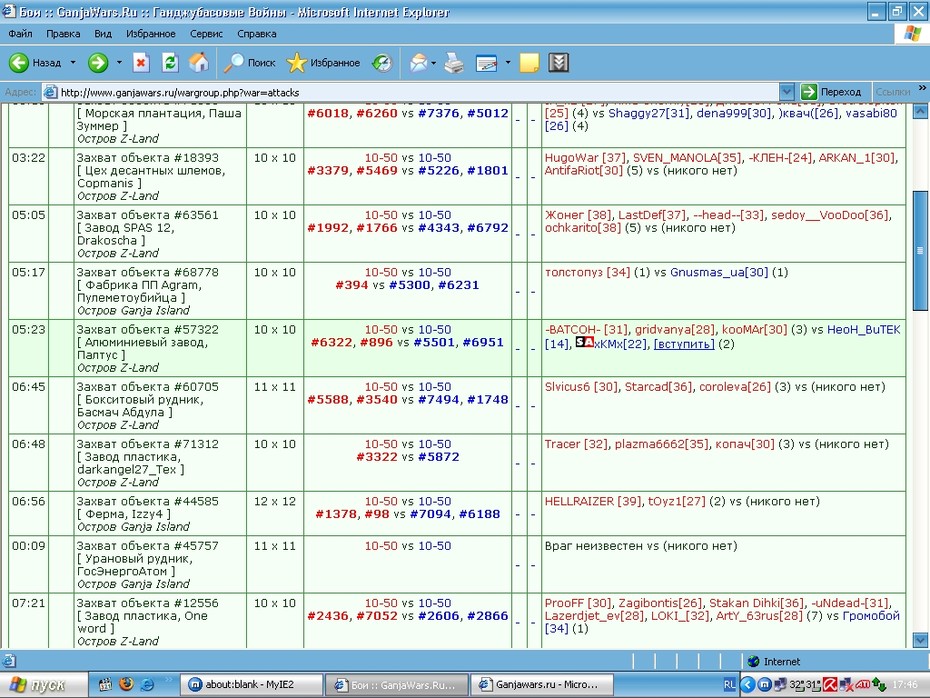Open the Пуск start button
Image resolution: width=930 pixels, height=698 pixels.
click(x=40, y=685)
